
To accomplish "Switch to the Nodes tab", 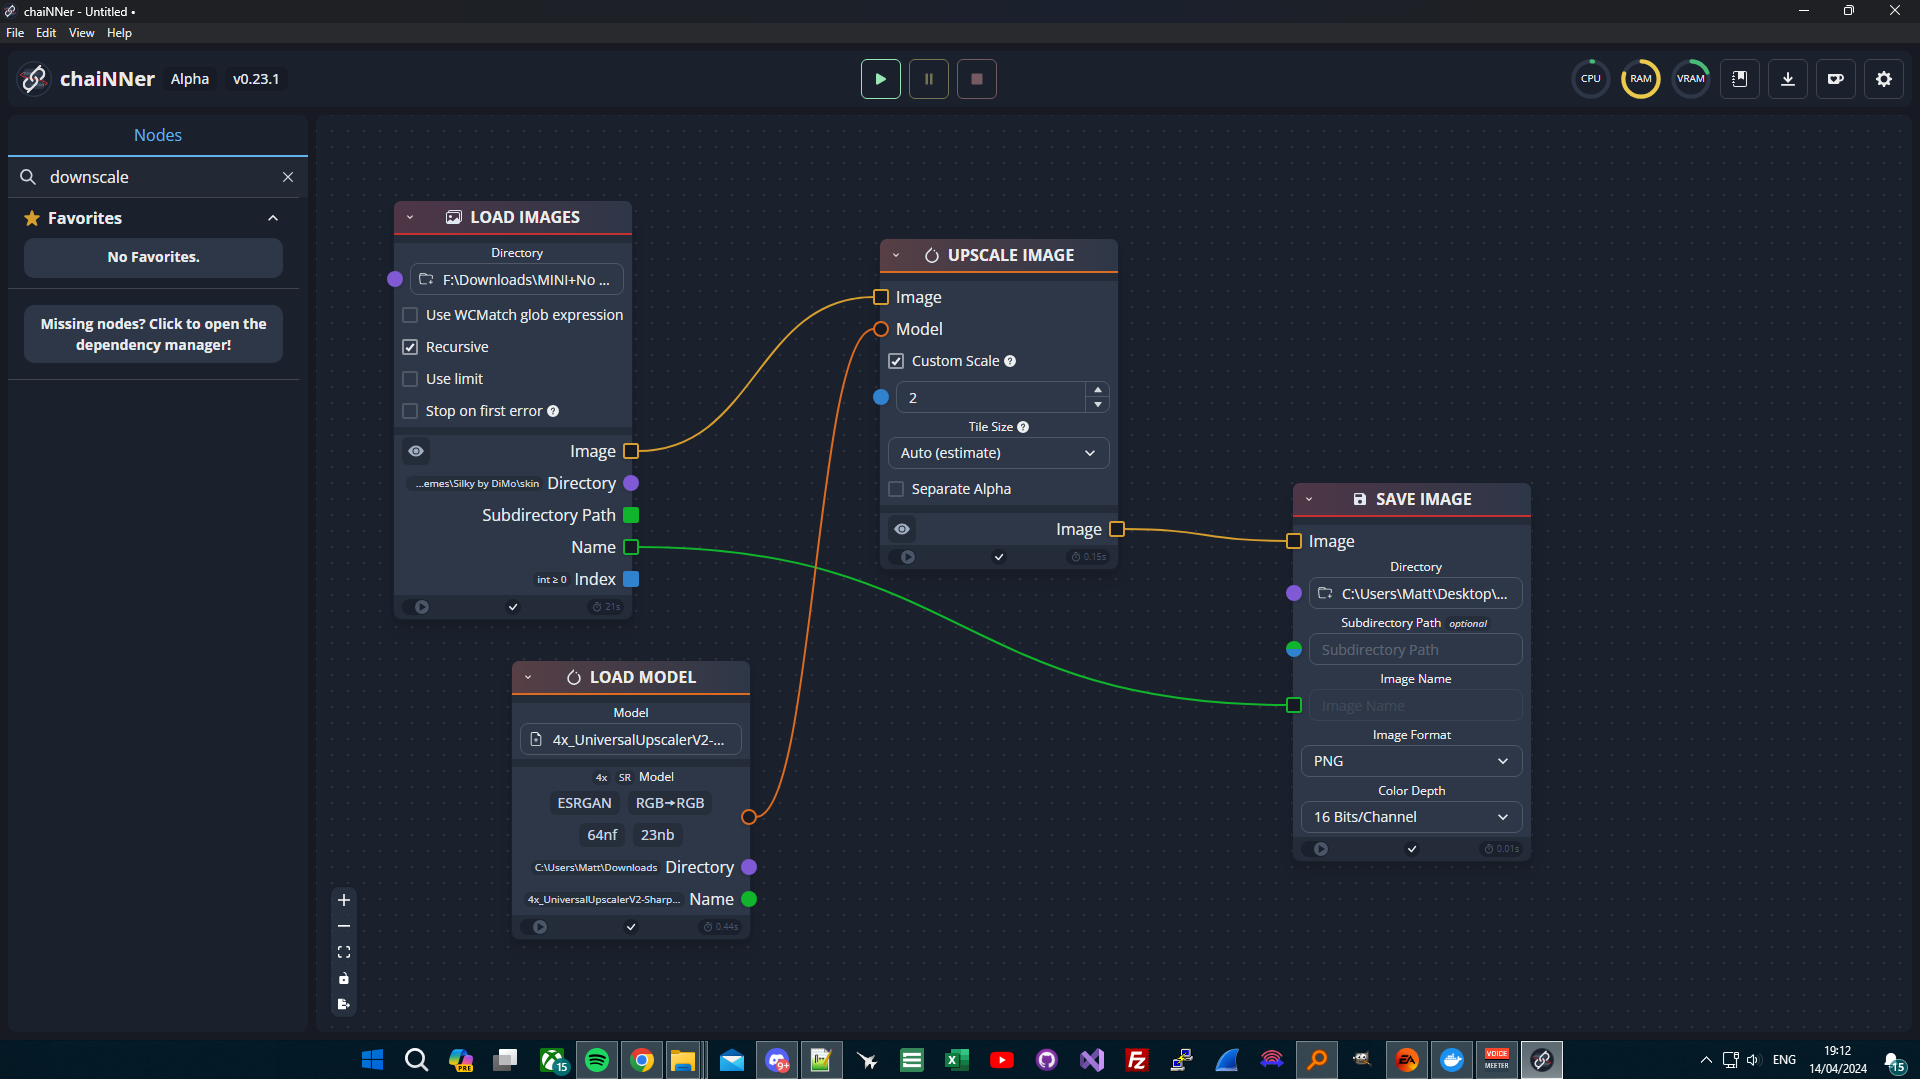I will (158, 135).
